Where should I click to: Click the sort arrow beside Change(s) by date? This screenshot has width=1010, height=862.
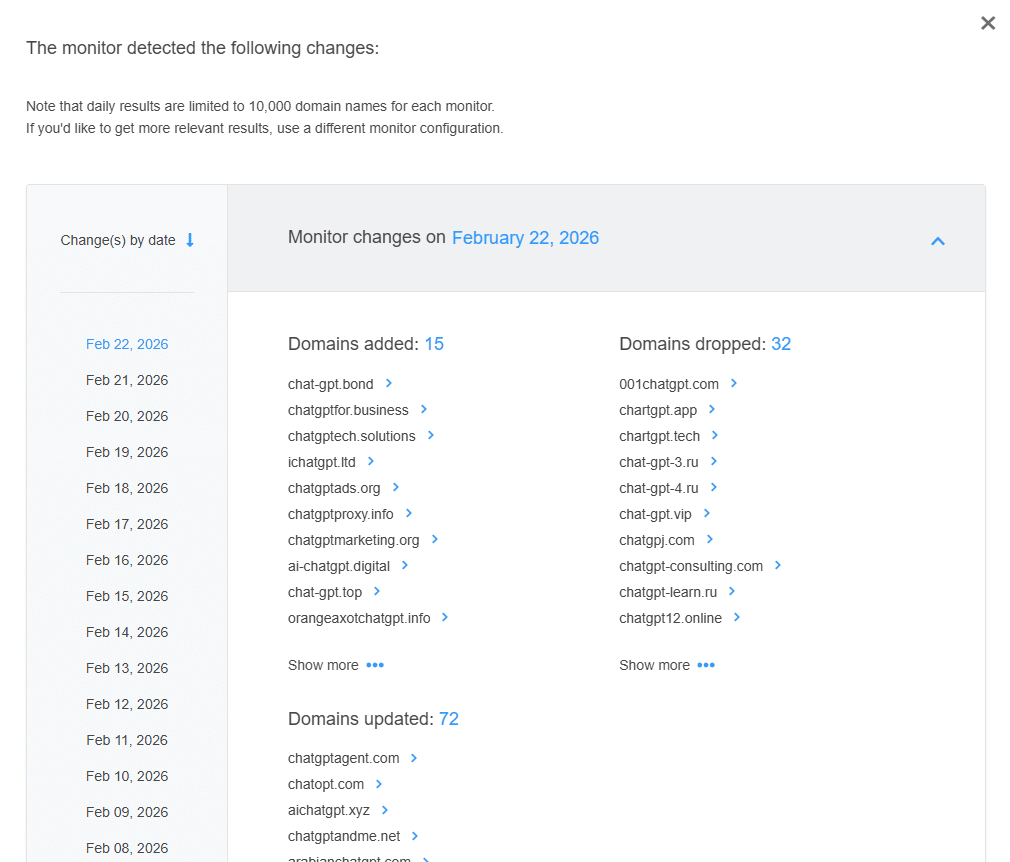(x=190, y=240)
